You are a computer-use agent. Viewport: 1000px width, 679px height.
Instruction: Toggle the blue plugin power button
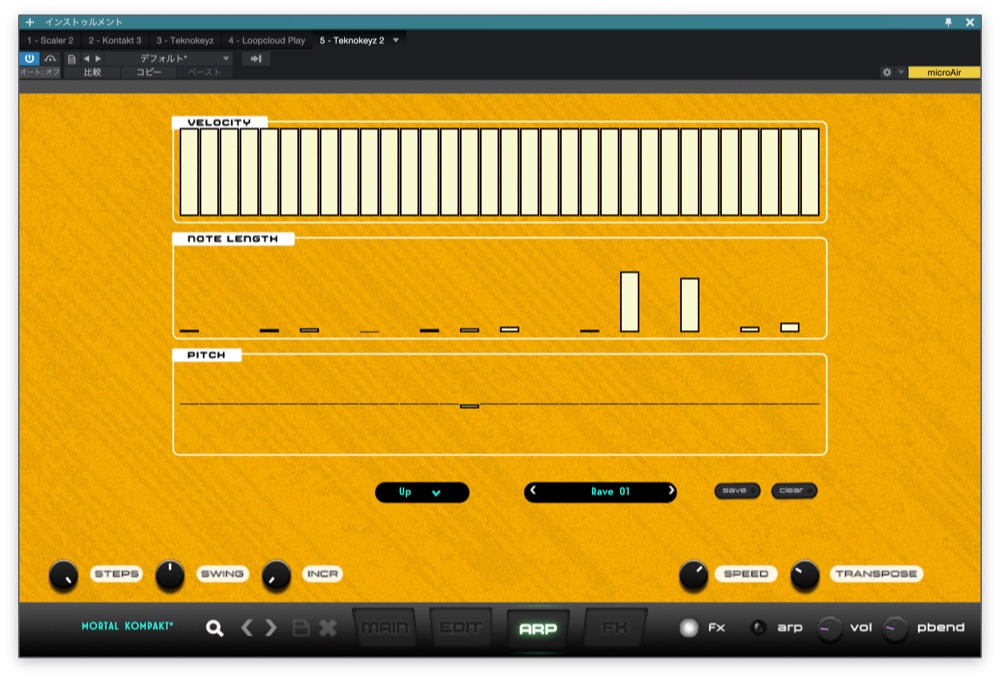(27, 57)
